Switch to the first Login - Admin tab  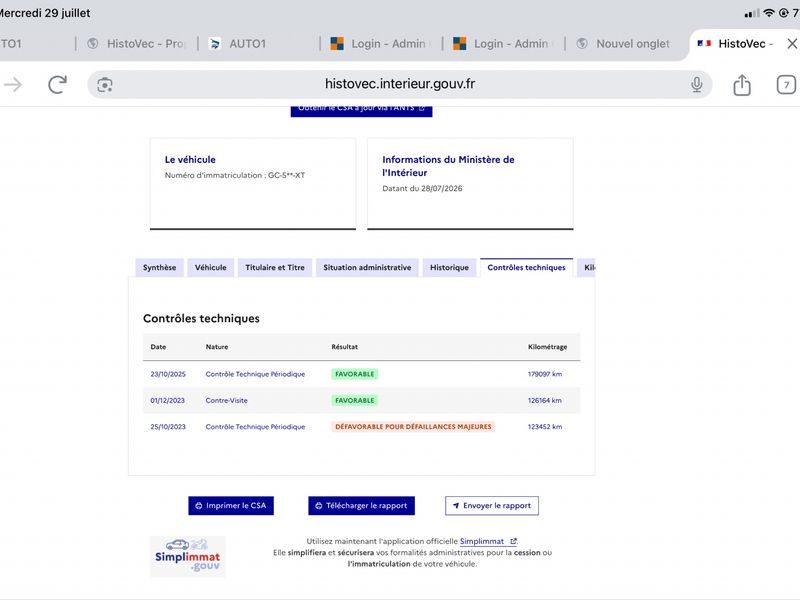point(381,44)
